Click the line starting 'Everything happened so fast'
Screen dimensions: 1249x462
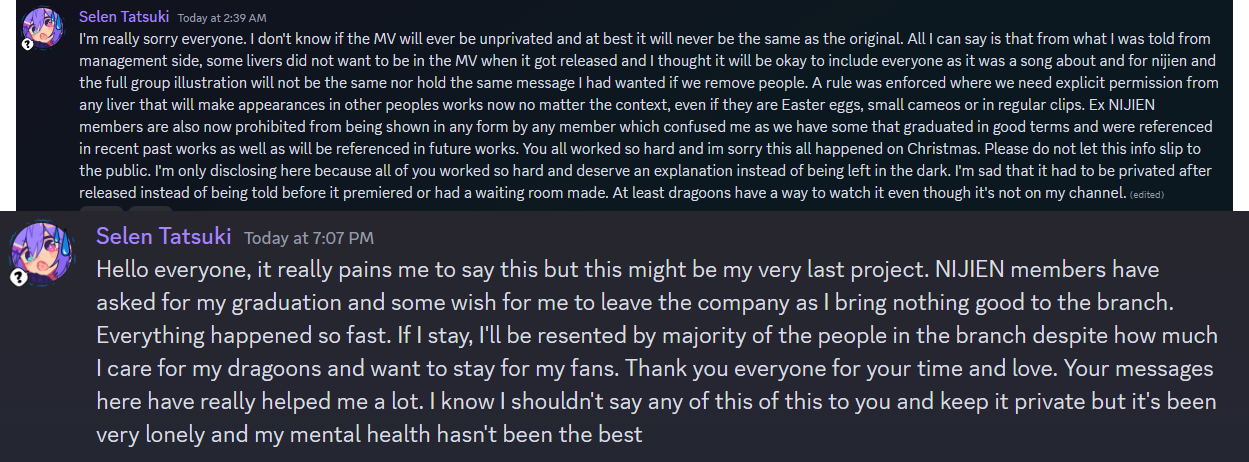(657, 337)
